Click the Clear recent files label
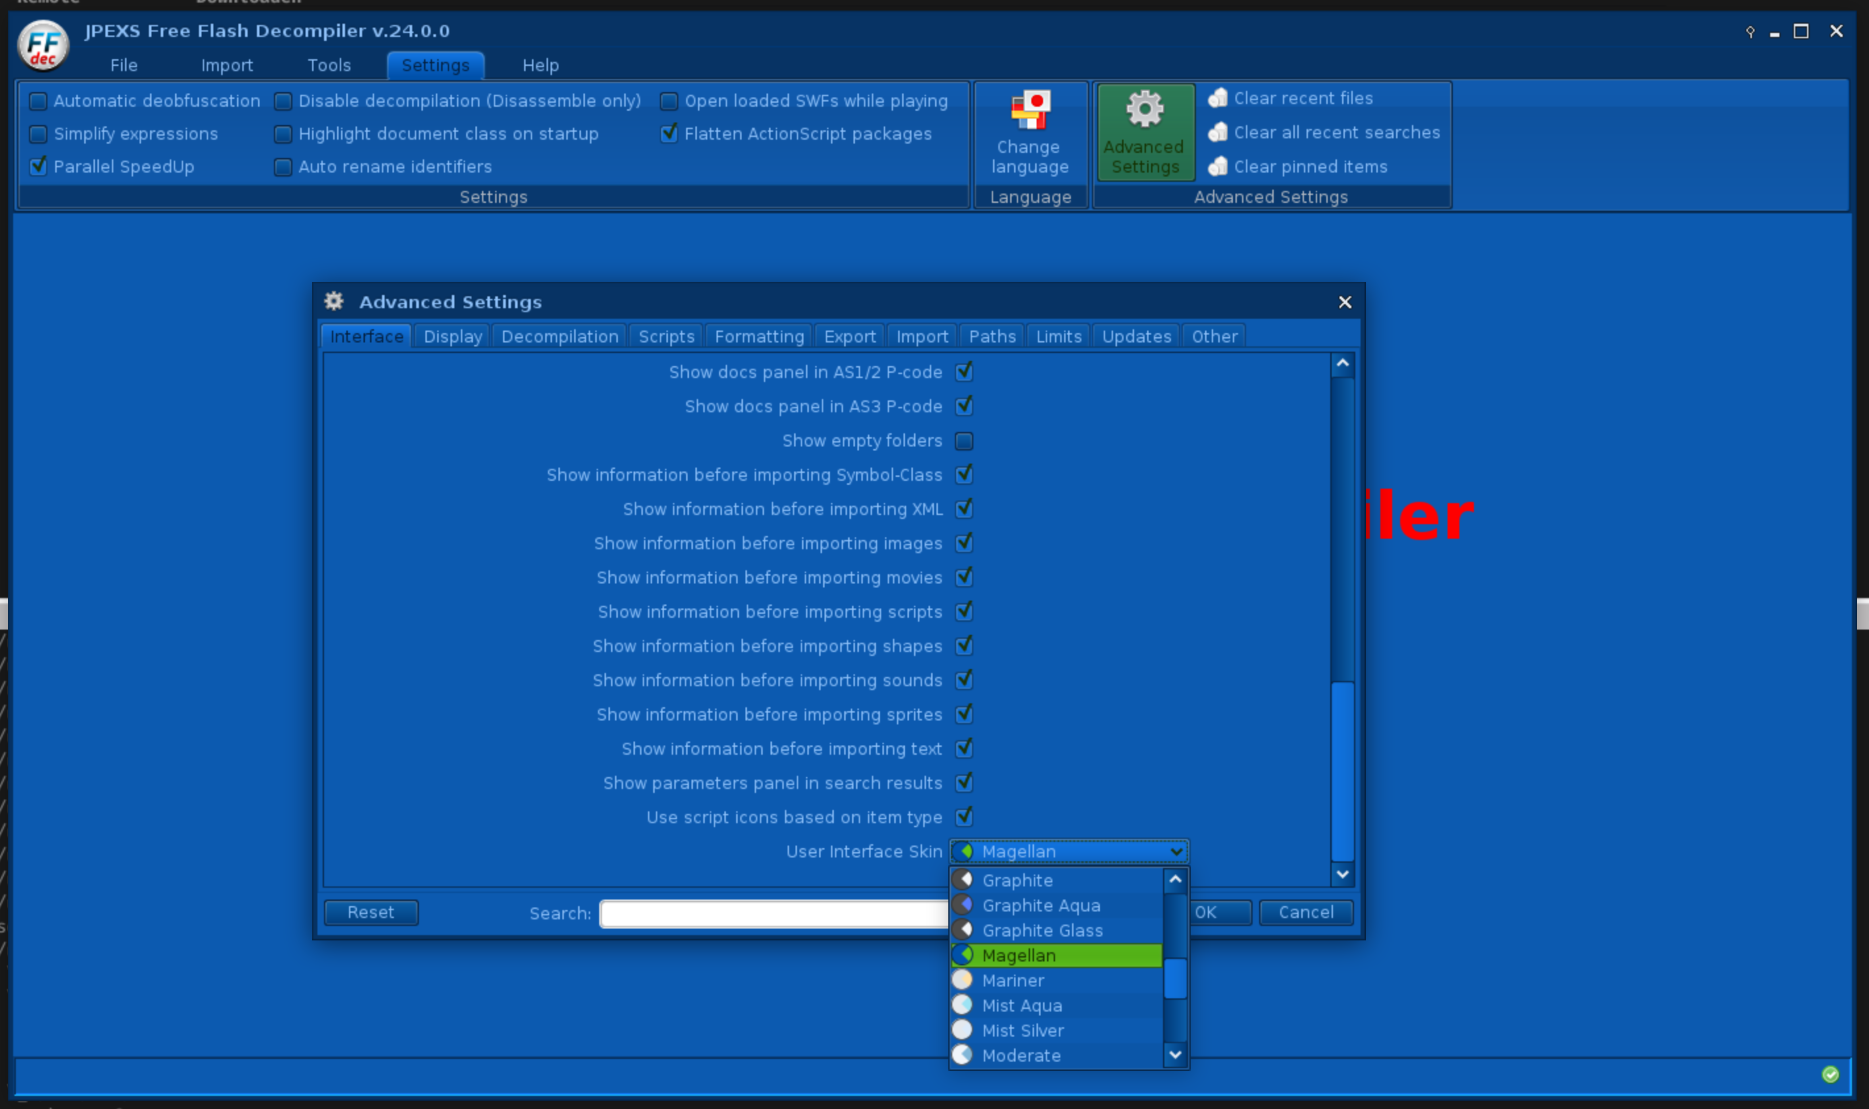The width and height of the screenshot is (1869, 1109). coord(1303,98)
